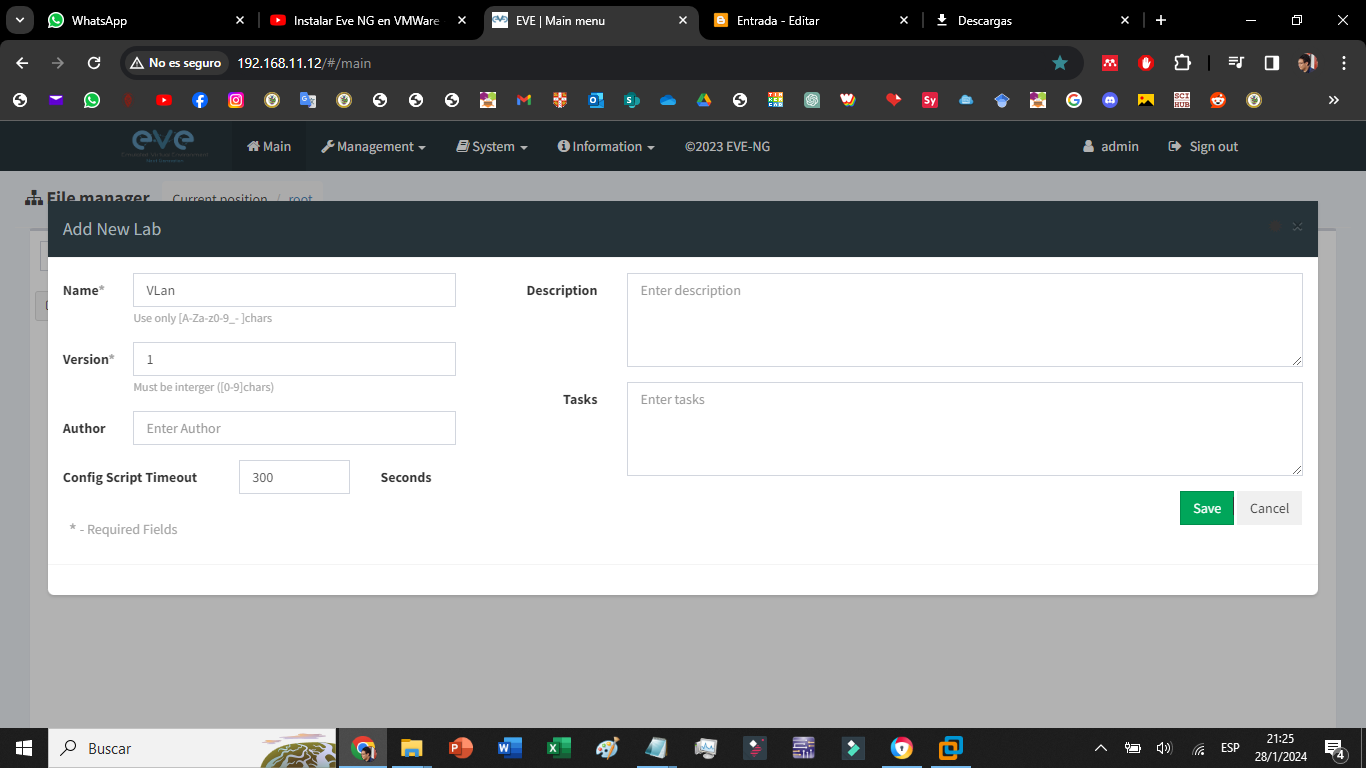Image resolution: width=1366 pixels, height=768 pixels.
Task: Open the SharePoint bookmark icon
Action: click(632, 100)
